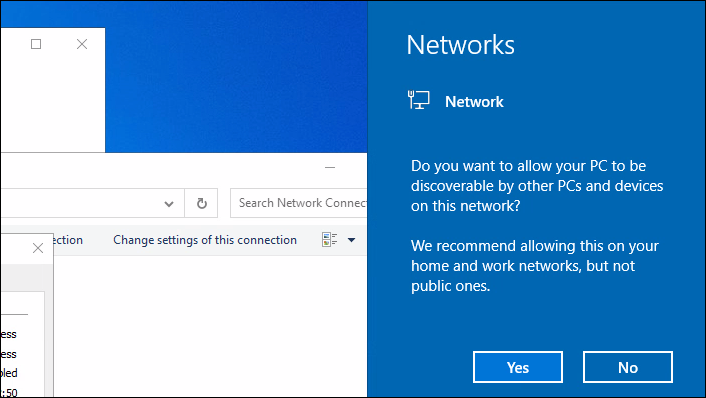Click the change view layout icon

click(330, 240)
